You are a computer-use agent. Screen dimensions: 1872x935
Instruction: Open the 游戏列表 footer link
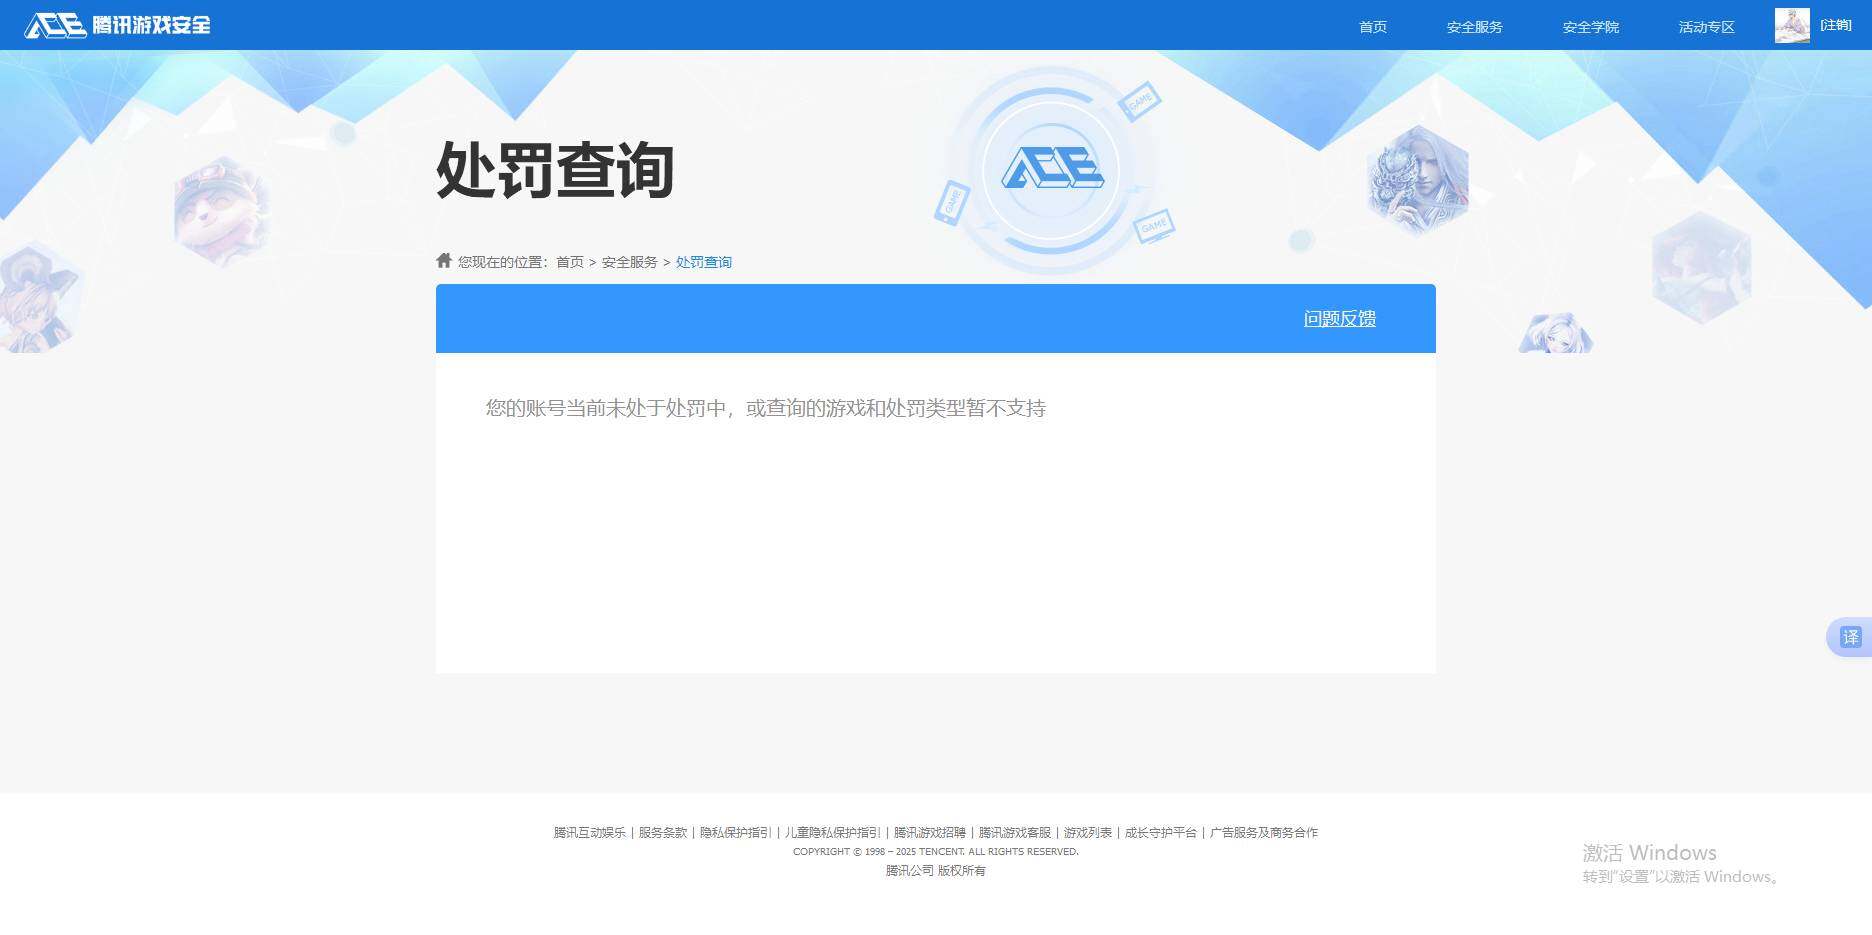[1087, 832]
